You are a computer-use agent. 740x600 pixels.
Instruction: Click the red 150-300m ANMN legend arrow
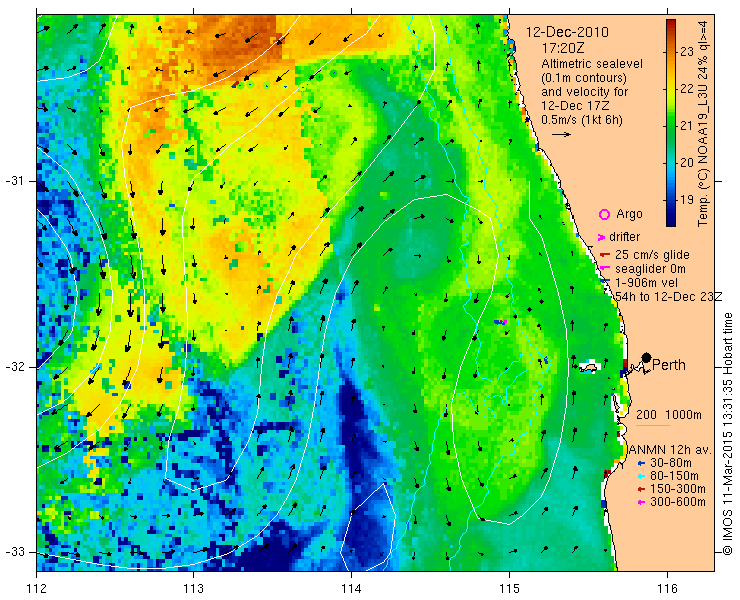[640, 489]
